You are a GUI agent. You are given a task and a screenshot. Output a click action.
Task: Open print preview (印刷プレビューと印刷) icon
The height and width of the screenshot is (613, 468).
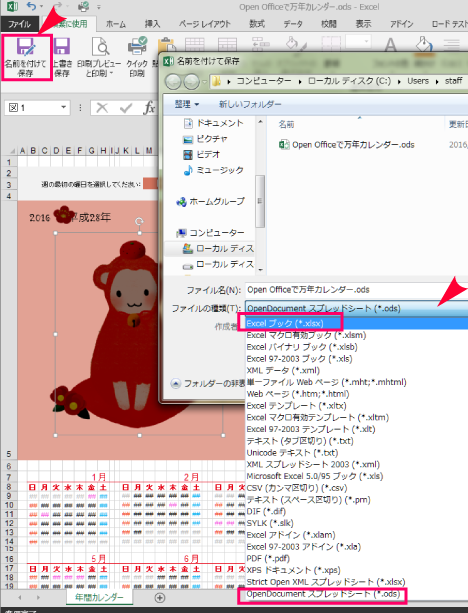pyautogui.click(x=99, y=57)
